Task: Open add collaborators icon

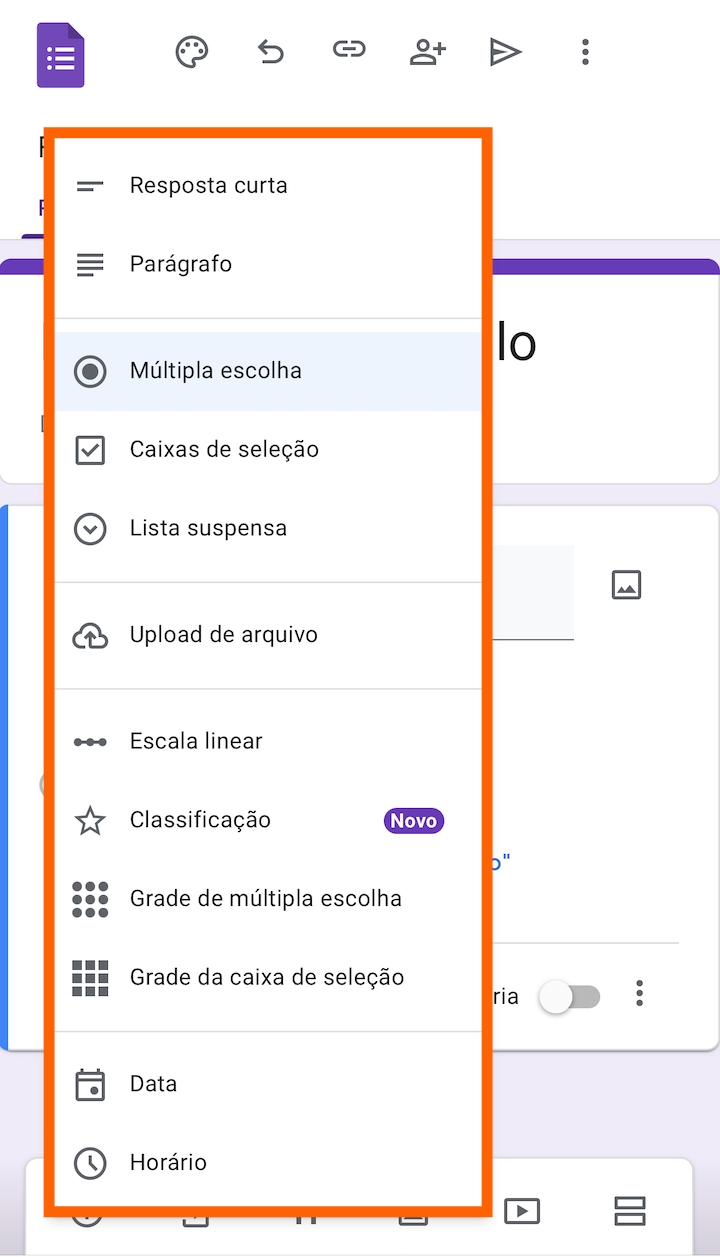Action: click(427, 52)
